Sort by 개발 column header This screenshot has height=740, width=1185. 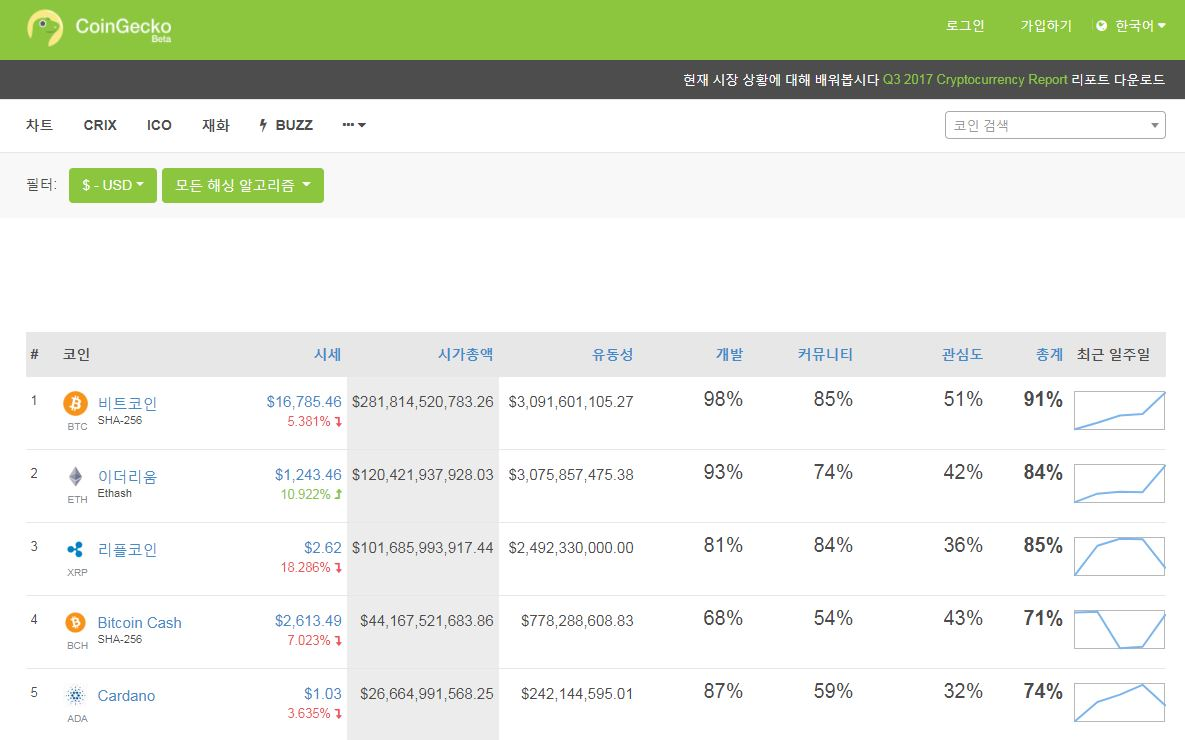point(730,355)
